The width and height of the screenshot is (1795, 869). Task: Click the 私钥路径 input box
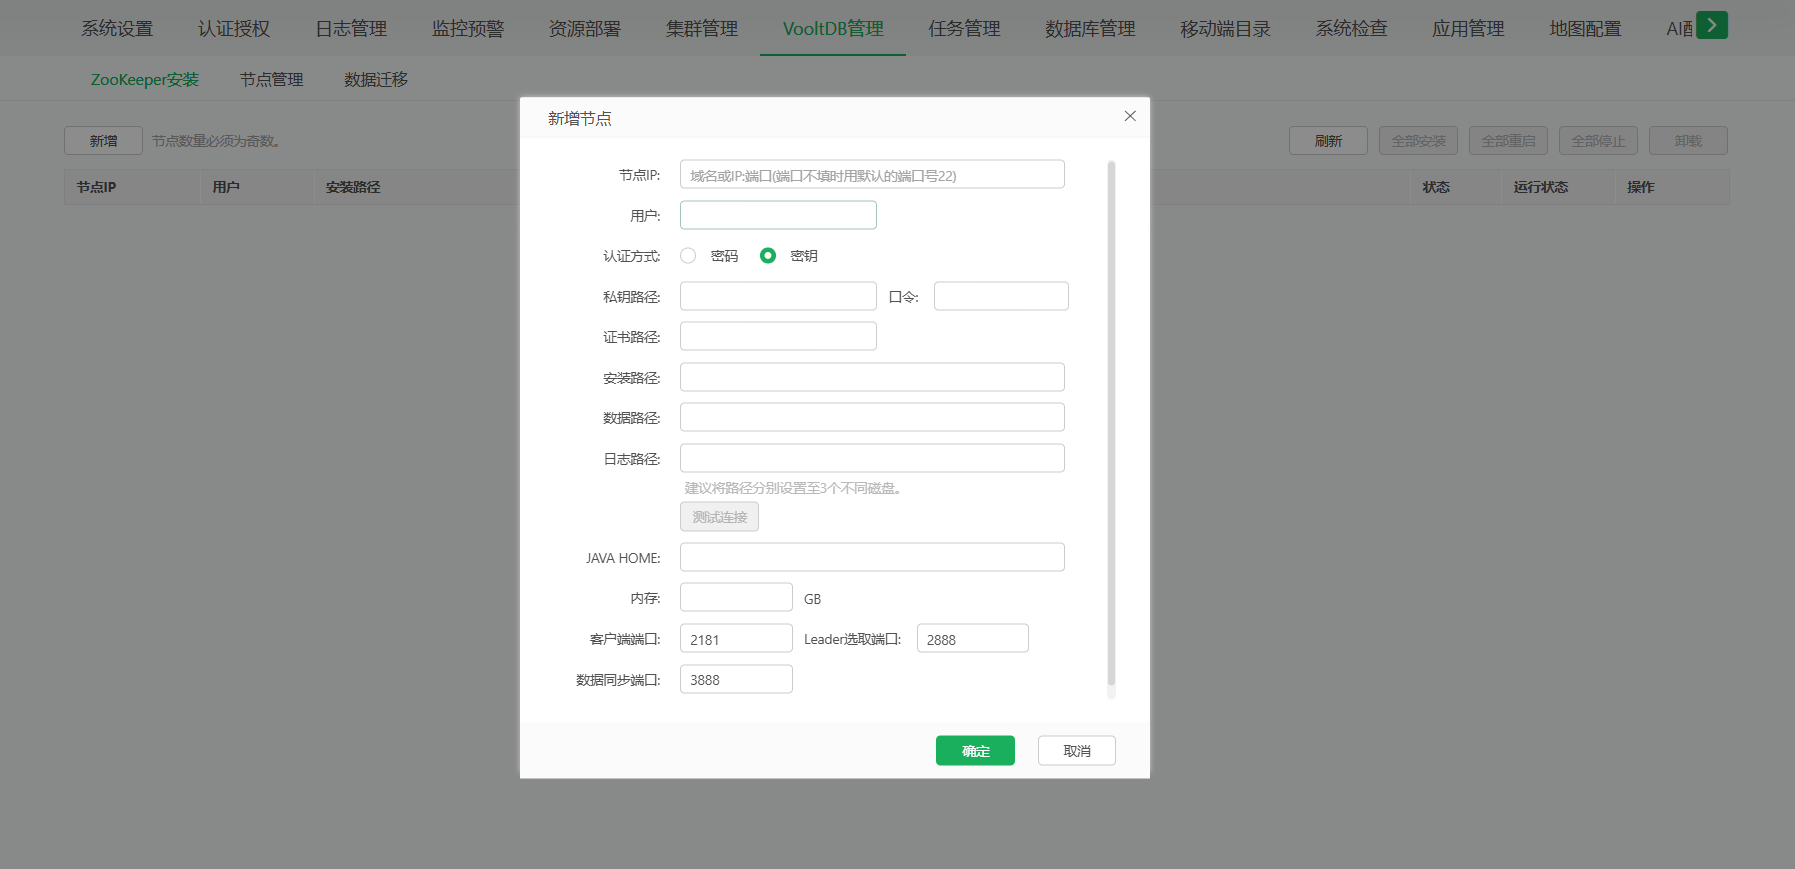(778, 296)
